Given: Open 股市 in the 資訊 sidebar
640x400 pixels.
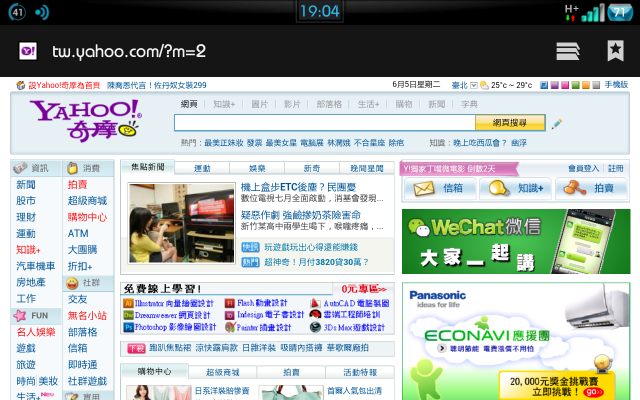Looking at the screenshot, I should [x=26, y=201].
